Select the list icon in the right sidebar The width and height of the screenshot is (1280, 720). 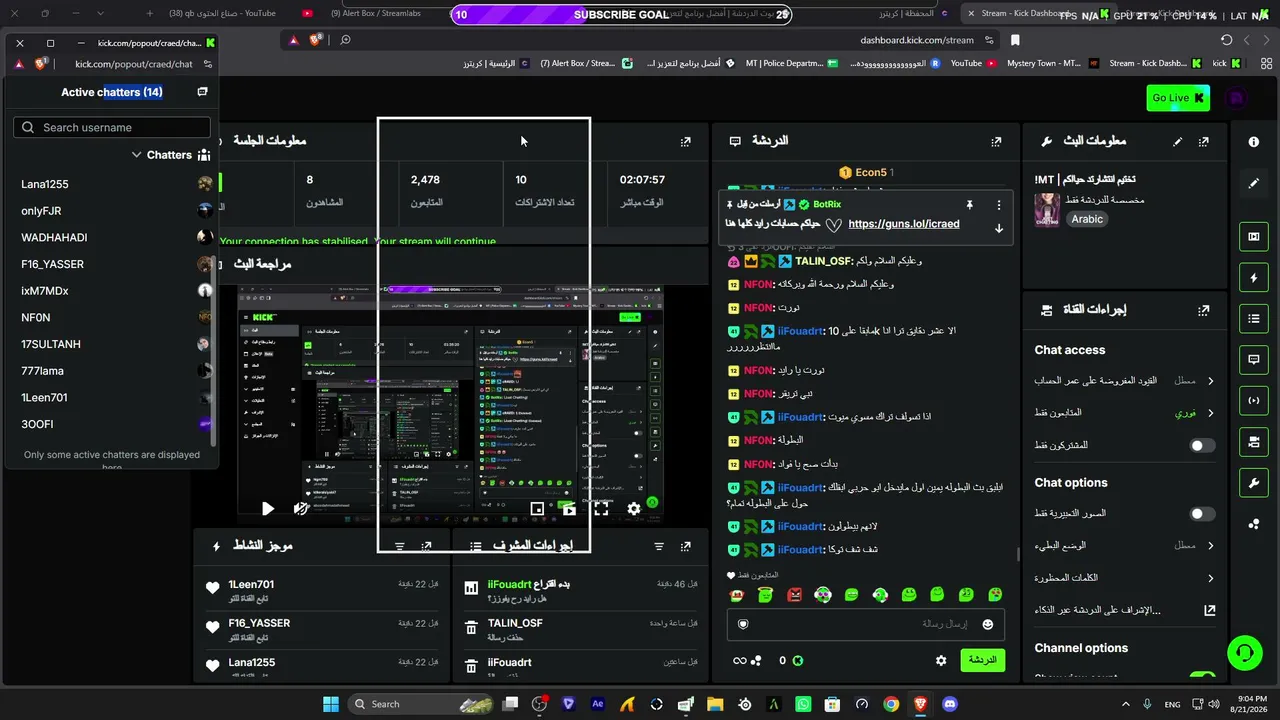click(x=1253, y=319)
